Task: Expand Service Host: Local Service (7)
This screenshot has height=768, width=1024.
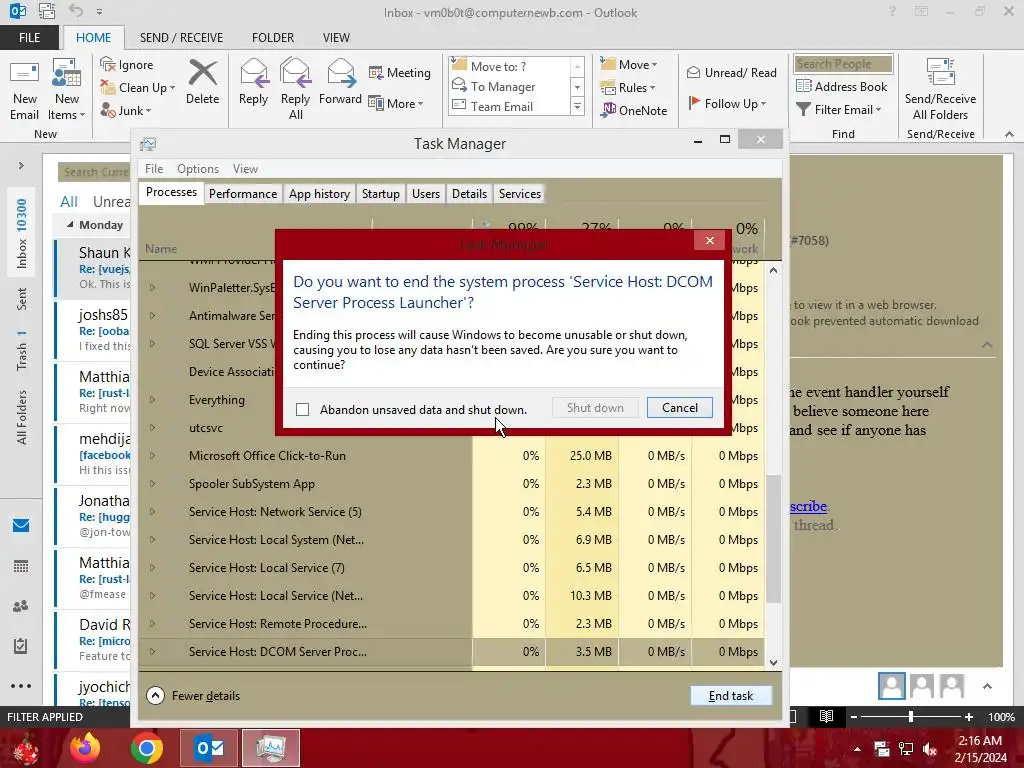Action: click(152, 568)
